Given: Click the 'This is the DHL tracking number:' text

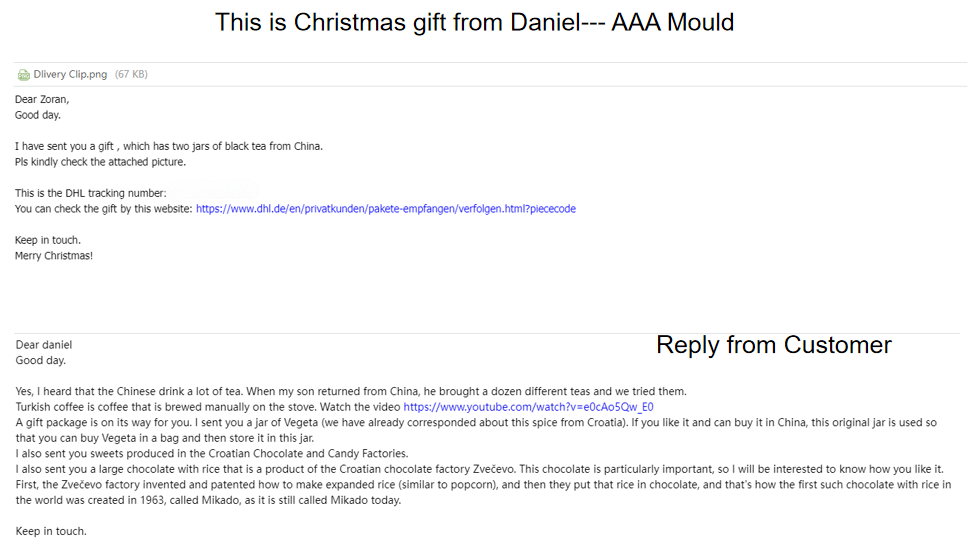Looking at the screenshot, I should (91, 193).
